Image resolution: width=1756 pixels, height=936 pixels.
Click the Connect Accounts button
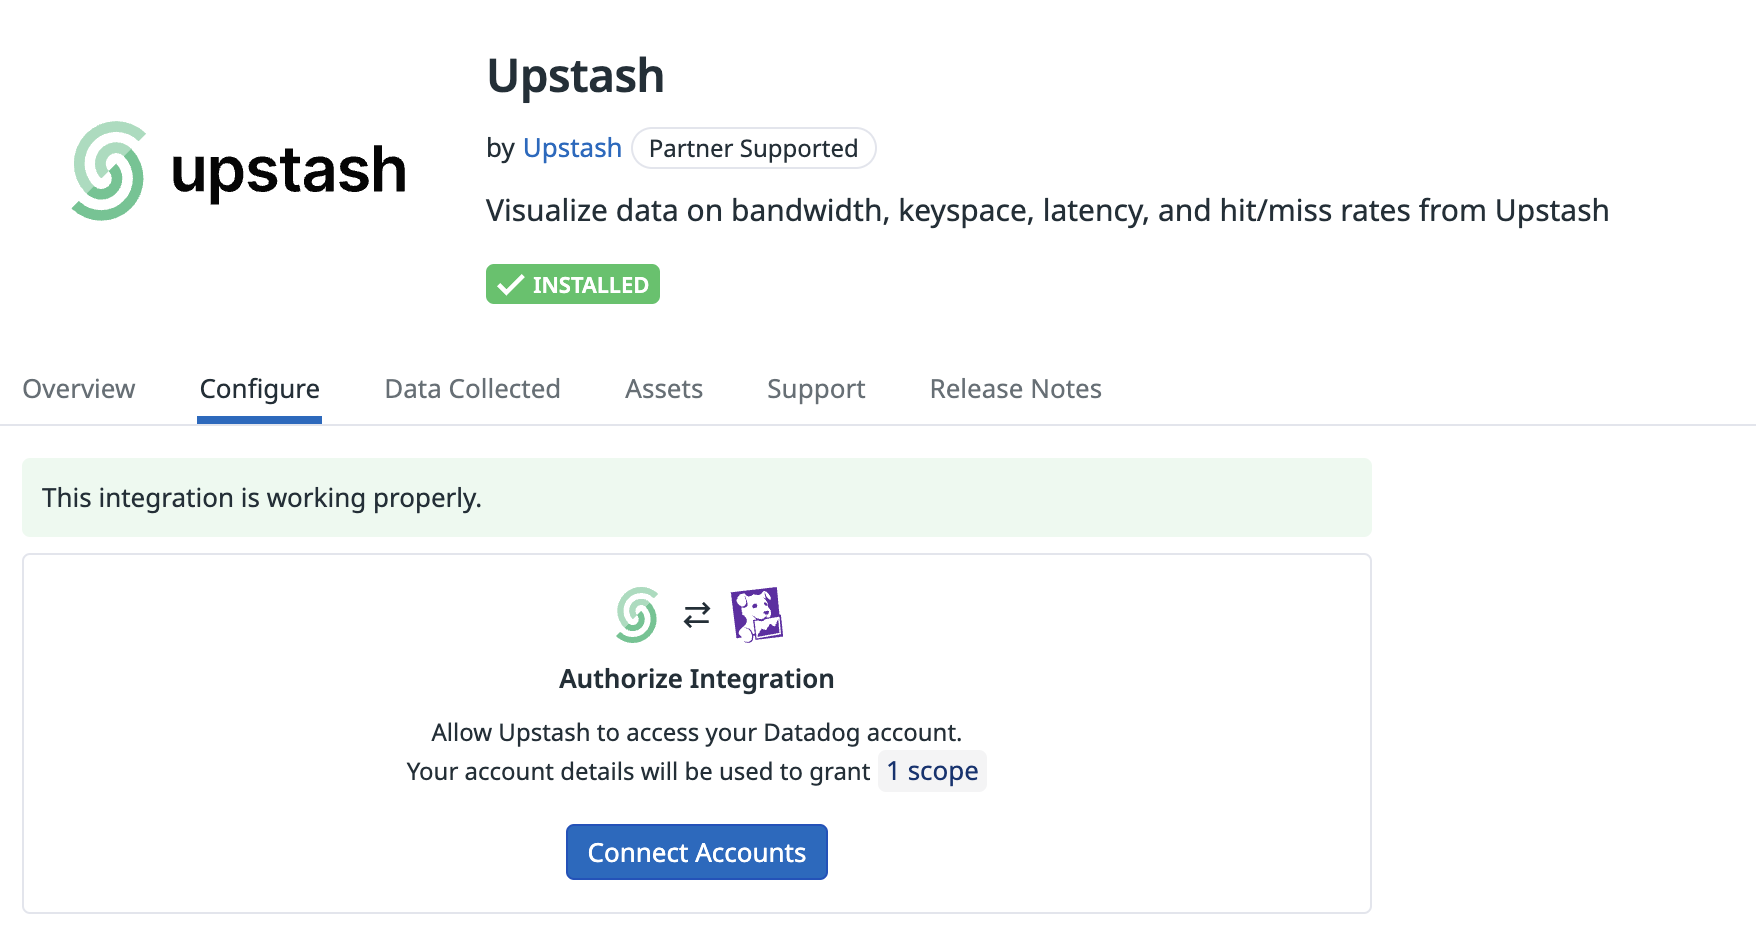point(697,852)
